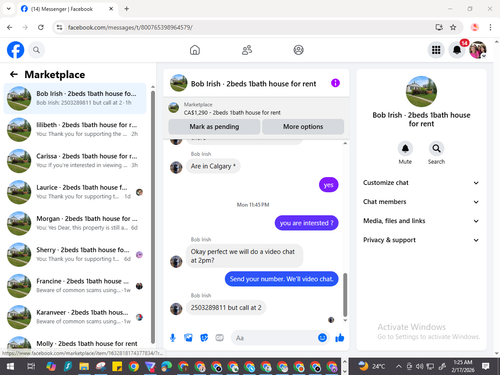Go to the Home feed icon
This screenshot has height=375, width=500.
point(195,50)
